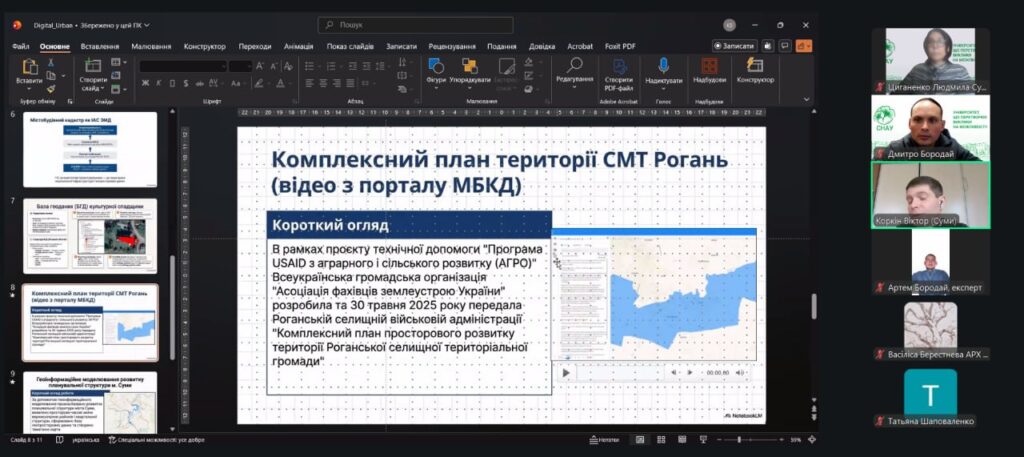
Task: Toggle the Нотатки notes pane
Action: pos(604,439)
